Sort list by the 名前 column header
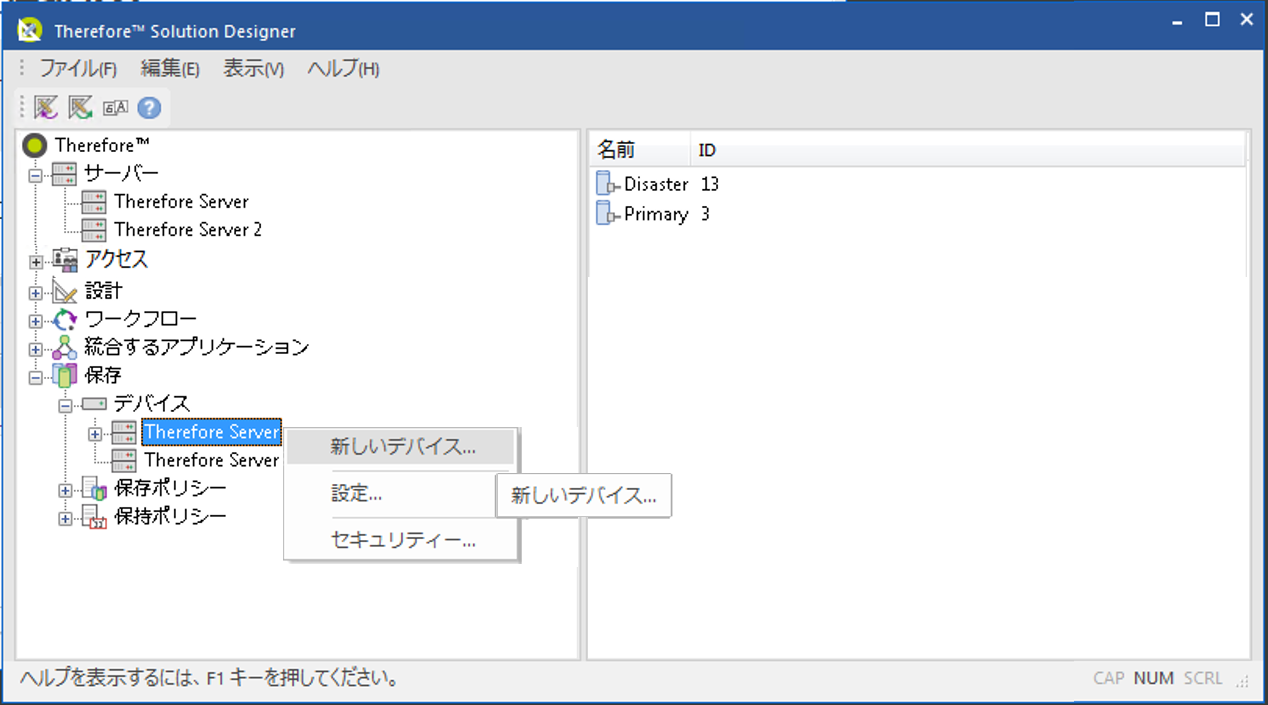The height and width of the screenshot is (705, 1268). [640, 150]
